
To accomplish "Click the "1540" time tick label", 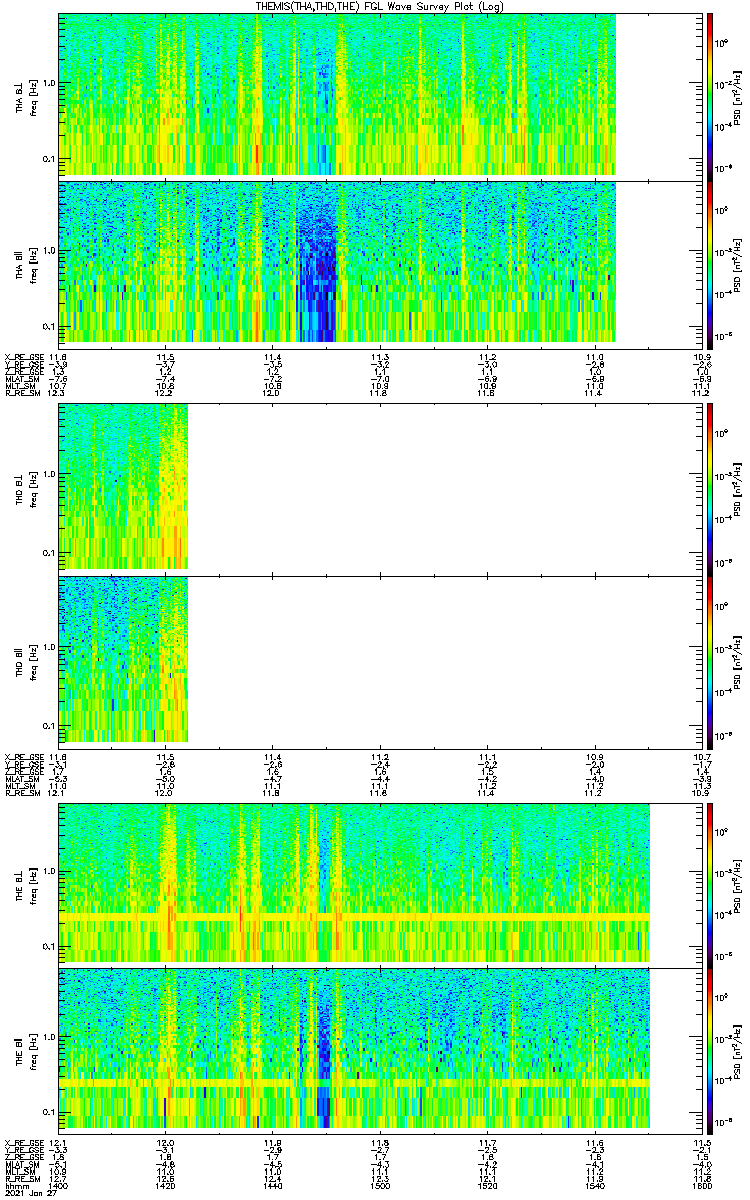I will 594,1184.
